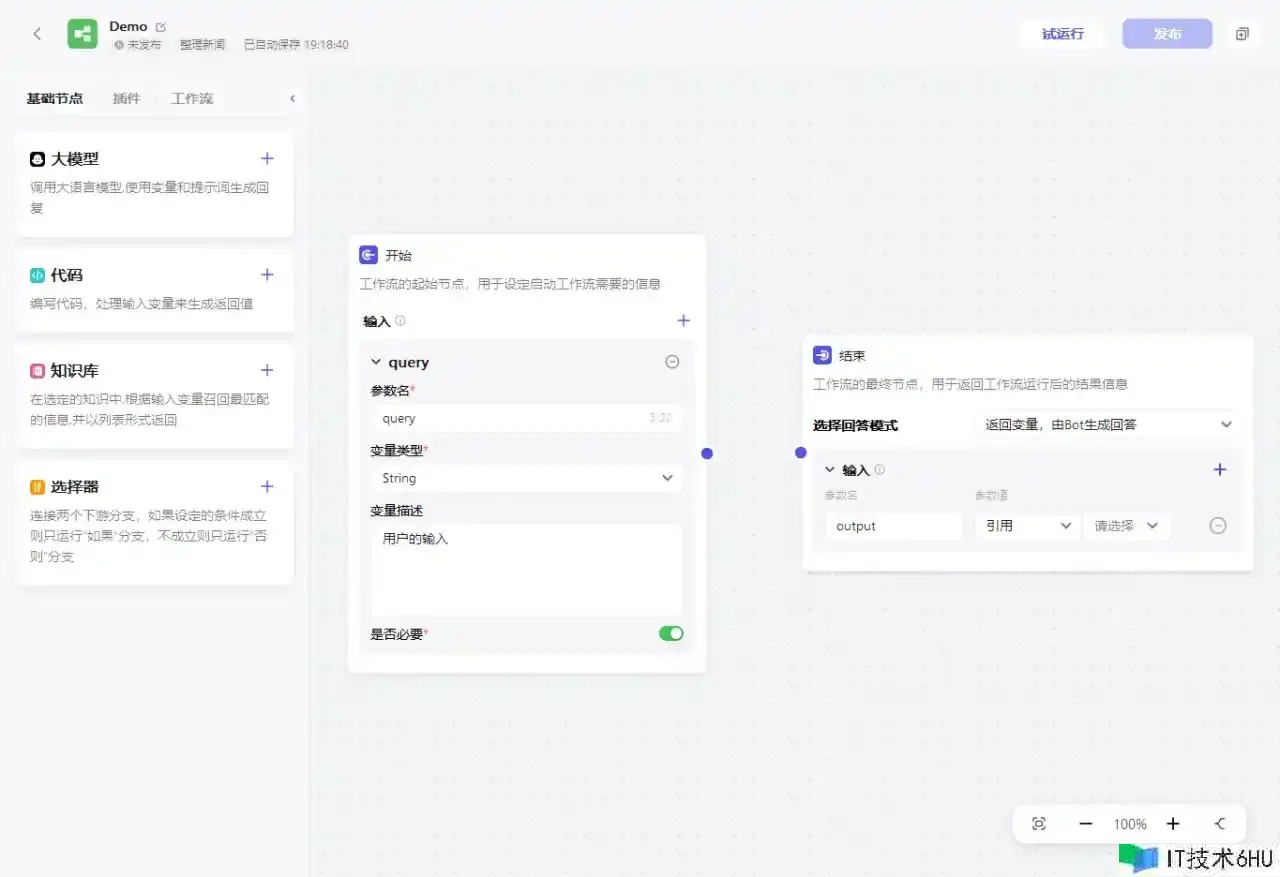Click the fit-to-screen icon in zoom bar
The width and height of the screenshot is (1280, 877).
click(x=1039, y=824)
